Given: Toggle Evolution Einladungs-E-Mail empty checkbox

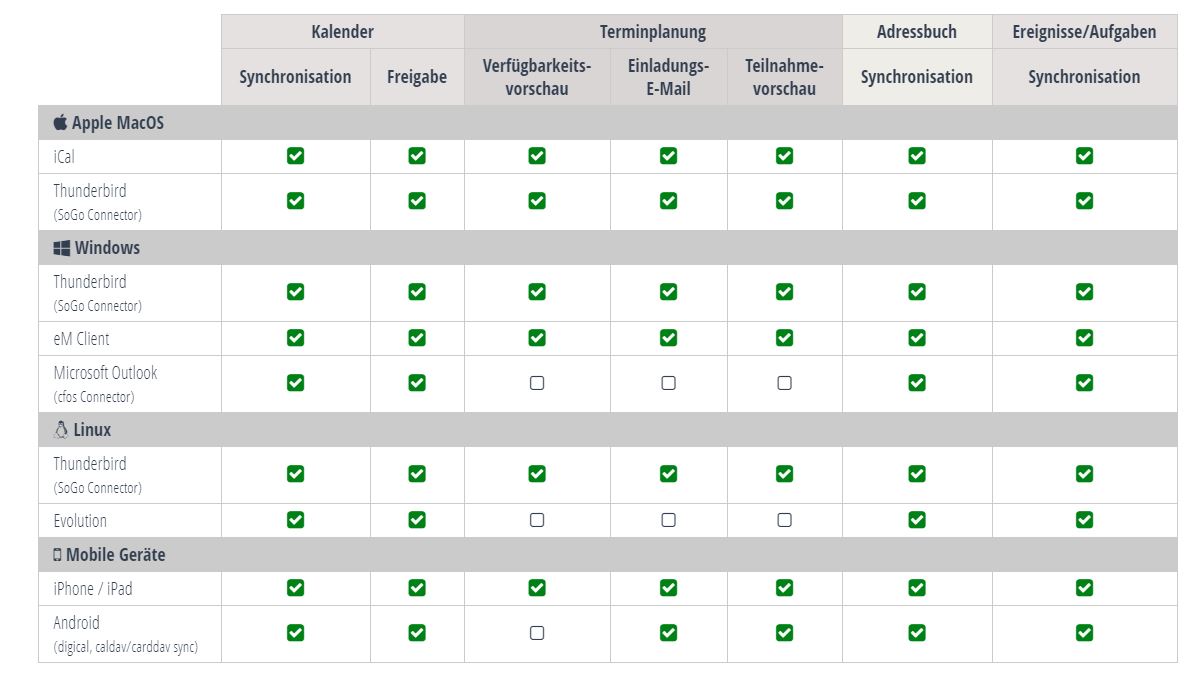Looking at the screenshot, I should [668, 520].
